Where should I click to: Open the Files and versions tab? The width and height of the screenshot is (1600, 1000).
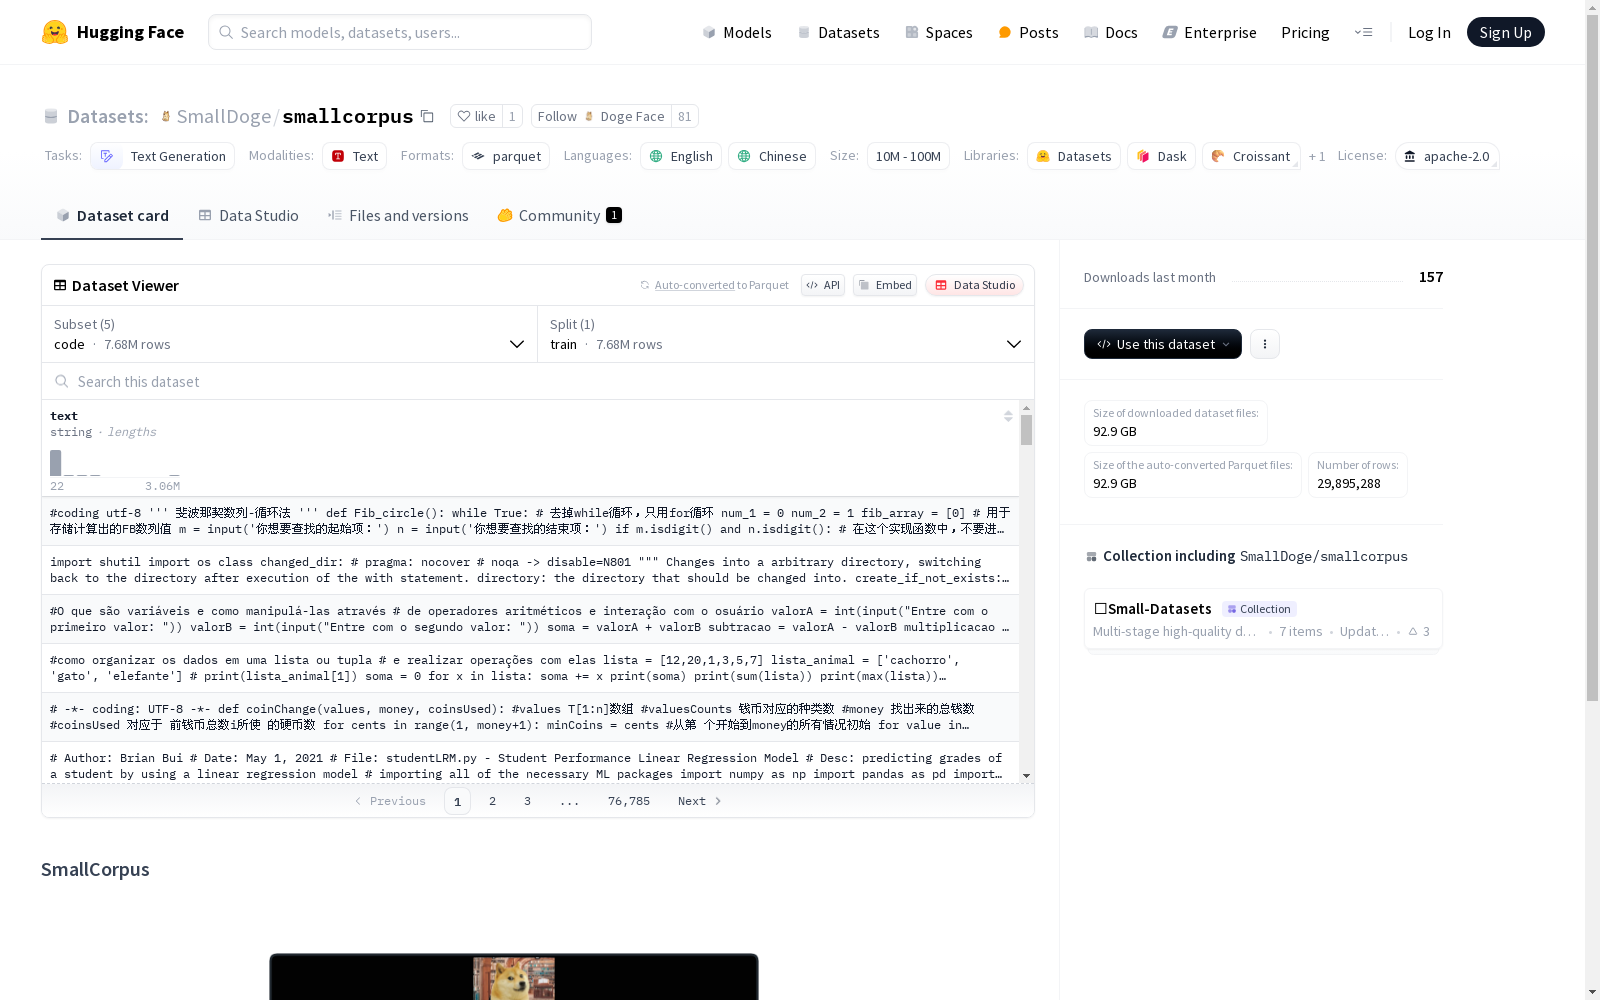(x=398, y=215)
